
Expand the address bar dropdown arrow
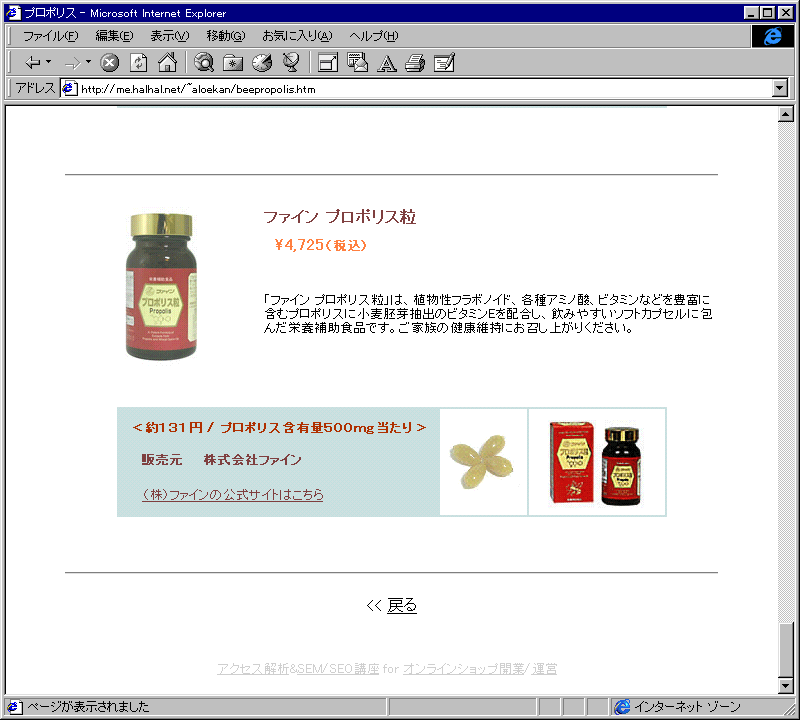[780, 88]
